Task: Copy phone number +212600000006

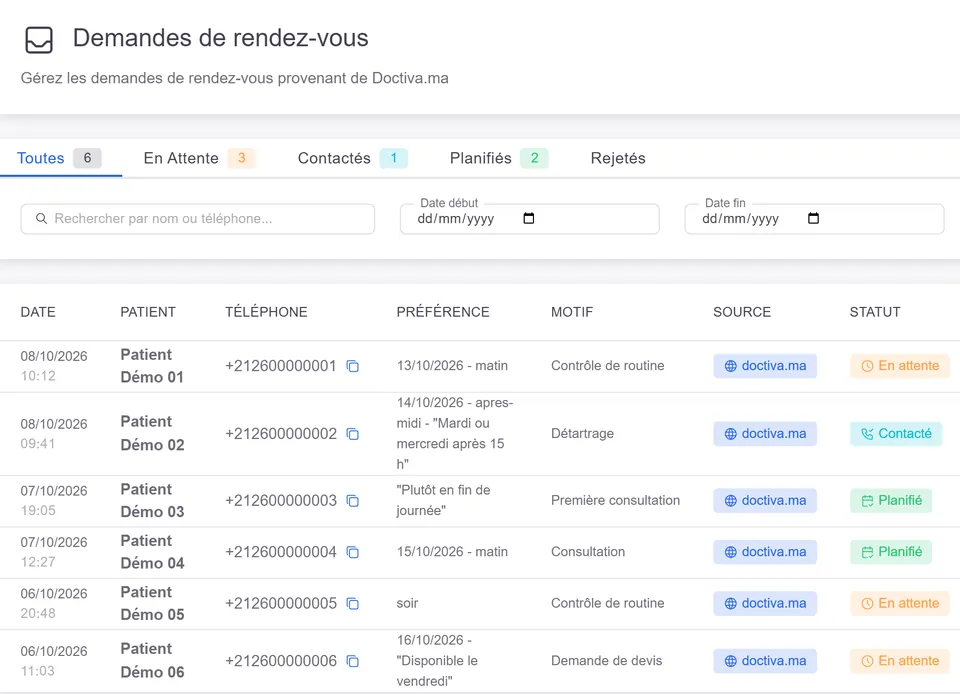Action: (x=353, y=661)
